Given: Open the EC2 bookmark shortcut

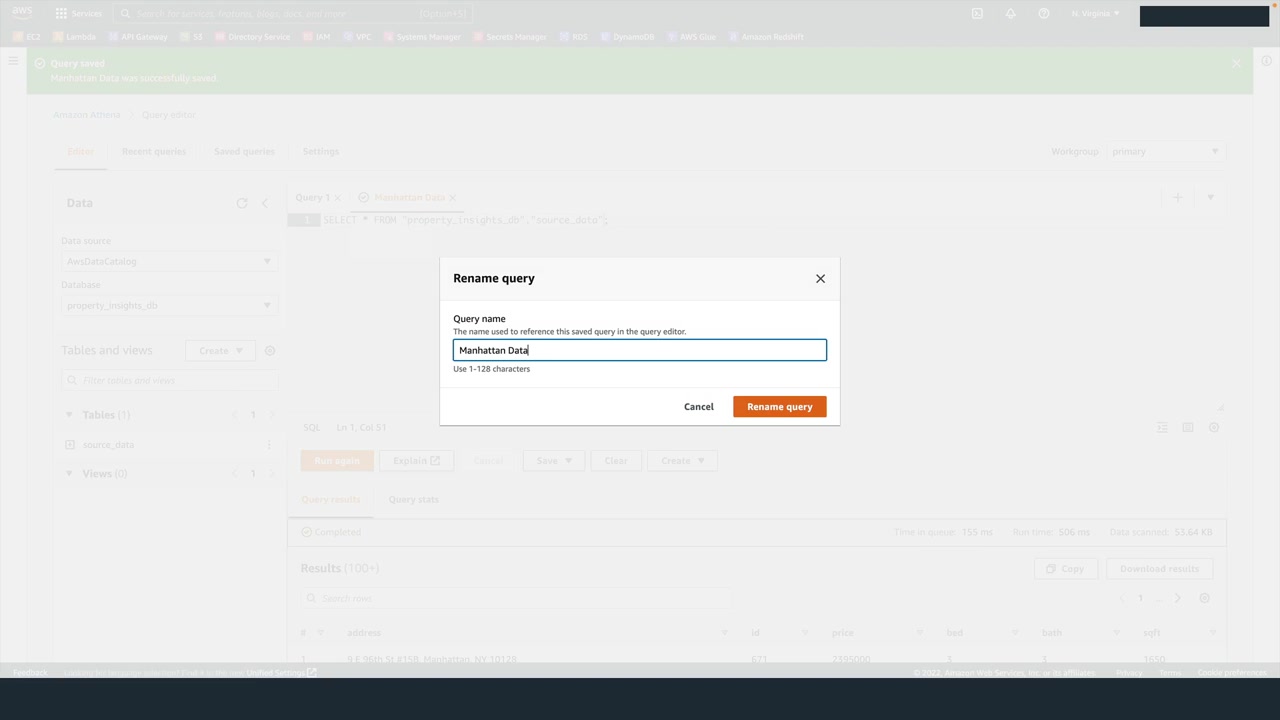Looking at the screenshot, I should point(27,37).
